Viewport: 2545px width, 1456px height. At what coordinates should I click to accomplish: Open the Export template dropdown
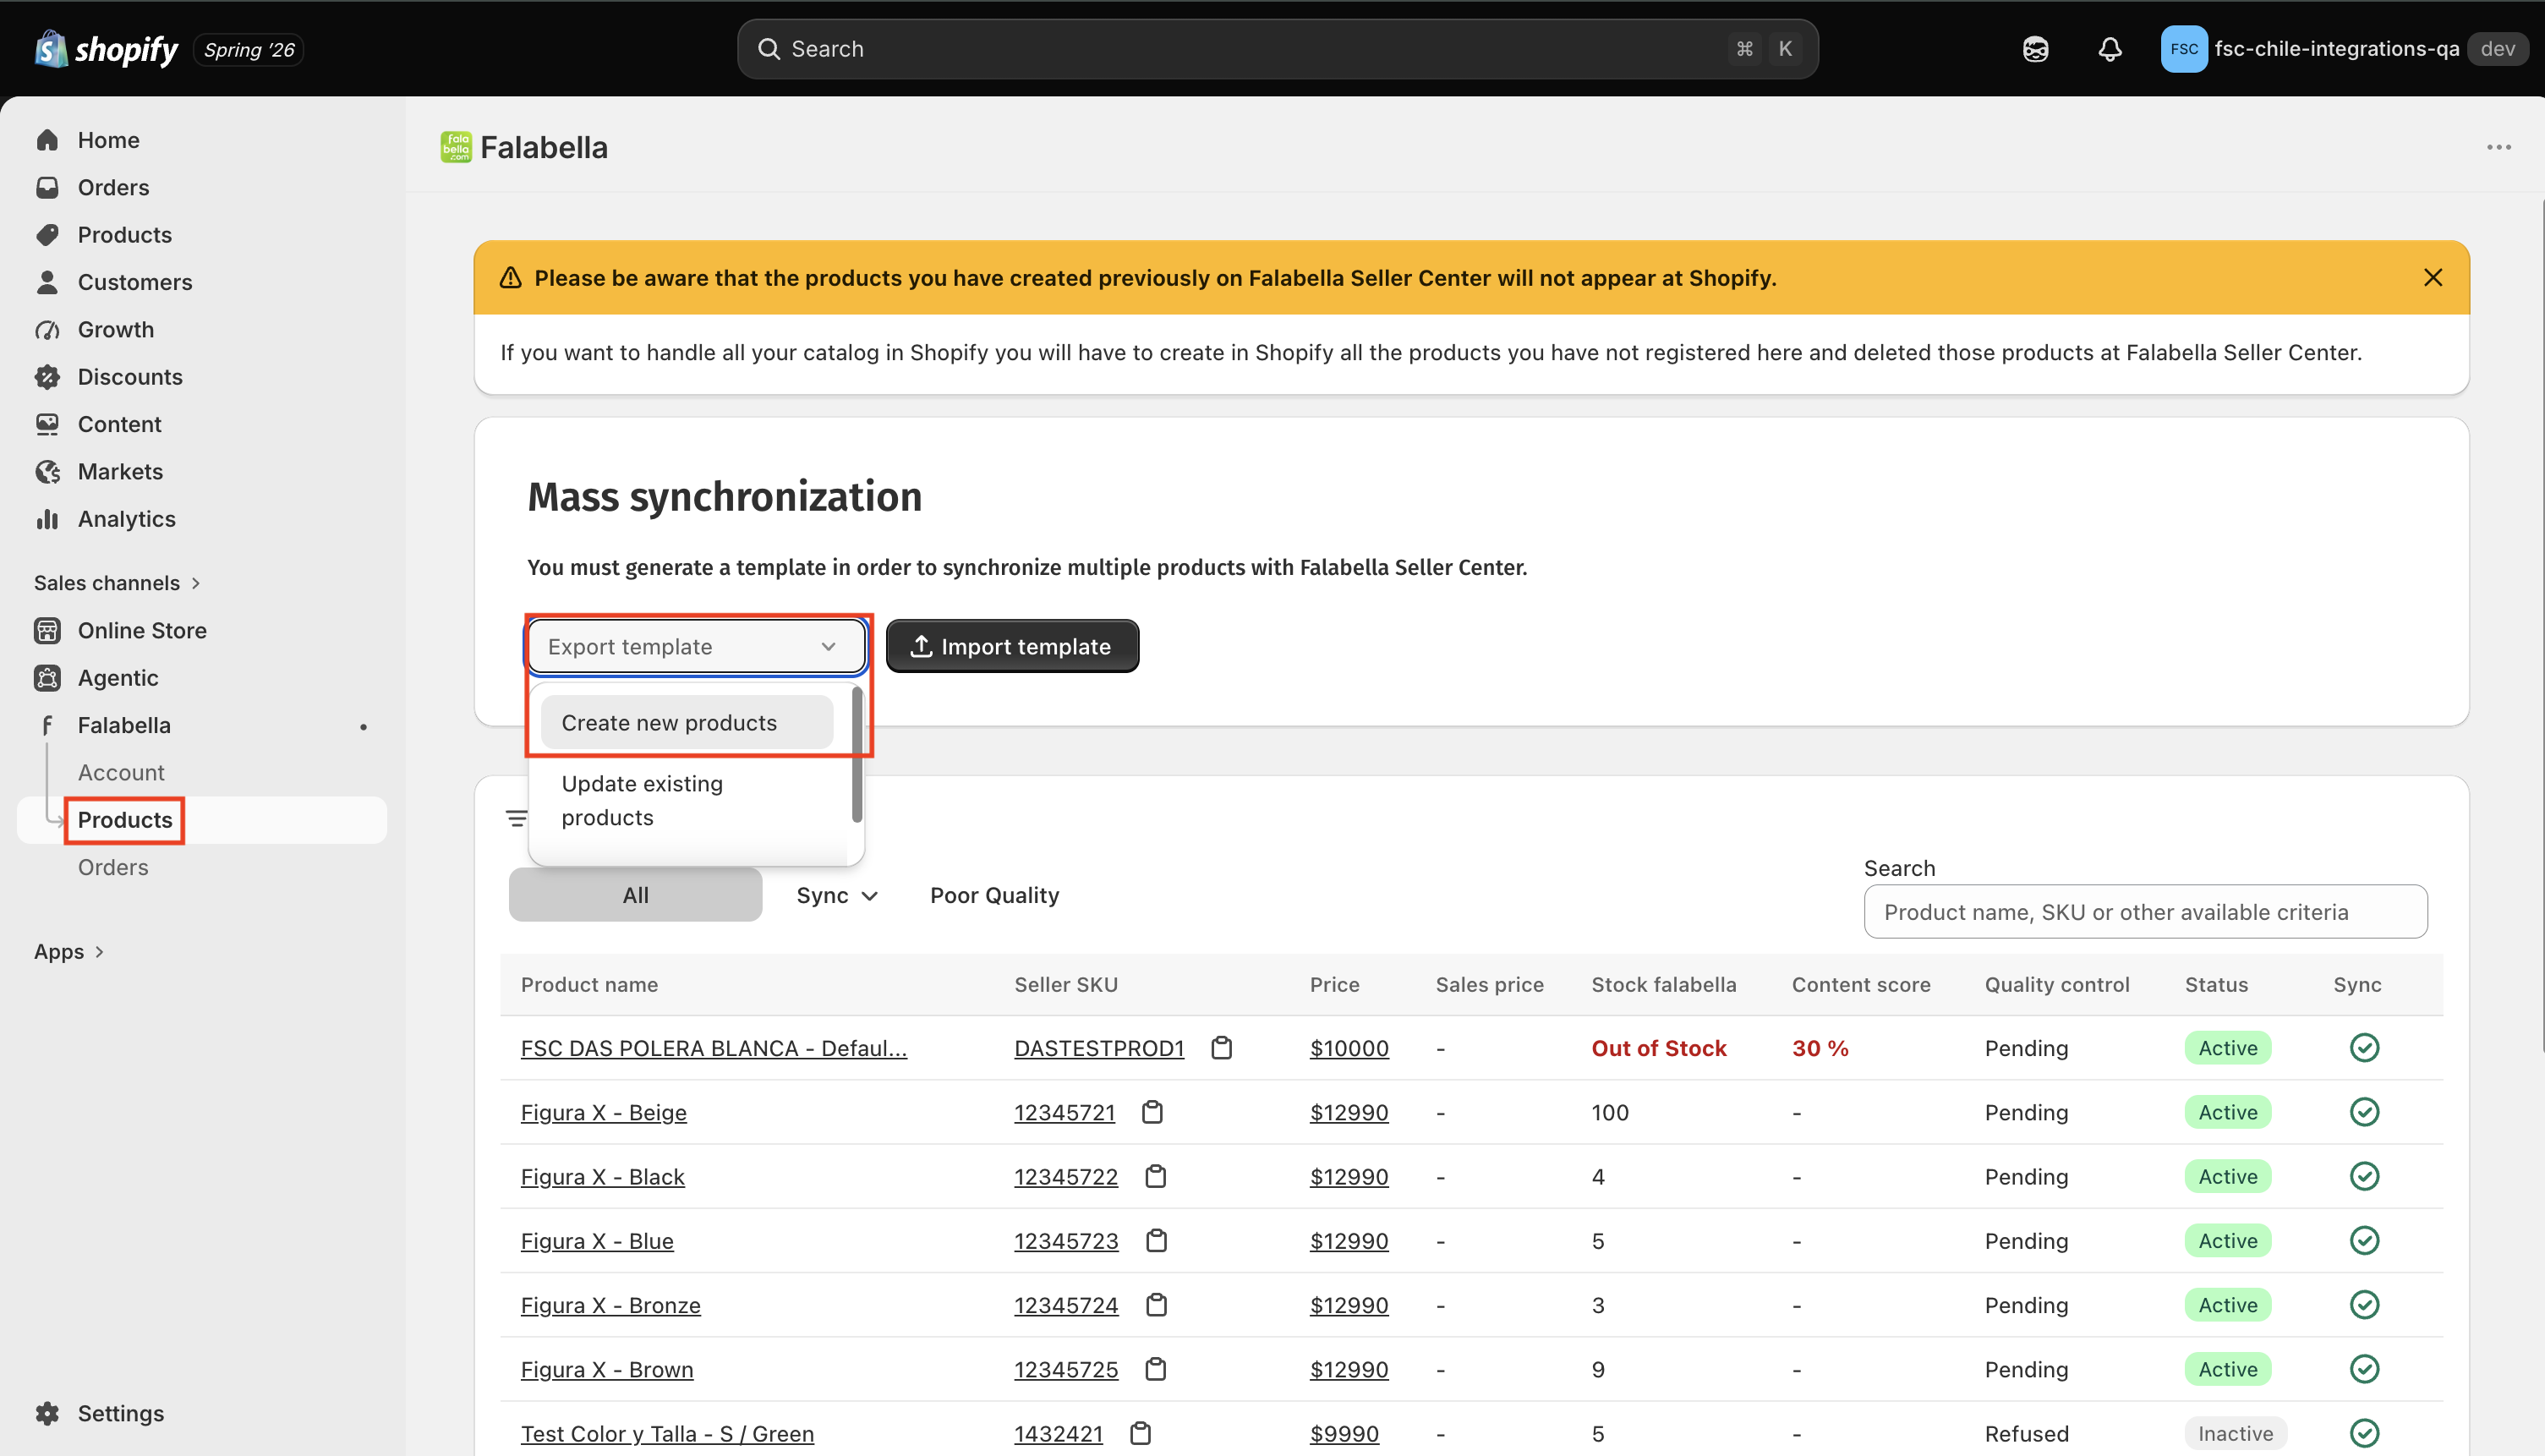[x=696, y=646]
